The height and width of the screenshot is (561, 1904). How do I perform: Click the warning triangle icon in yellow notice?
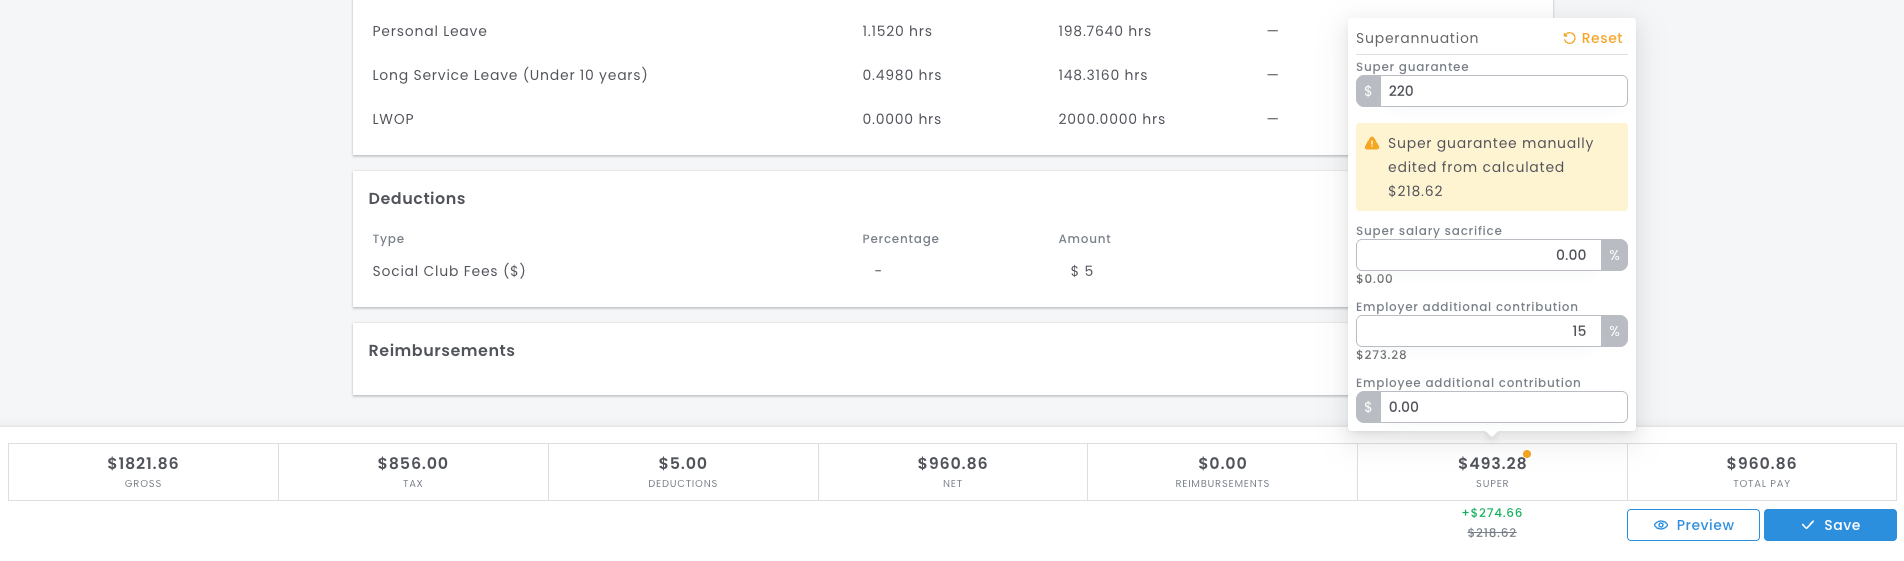[x=1372, y=144]
